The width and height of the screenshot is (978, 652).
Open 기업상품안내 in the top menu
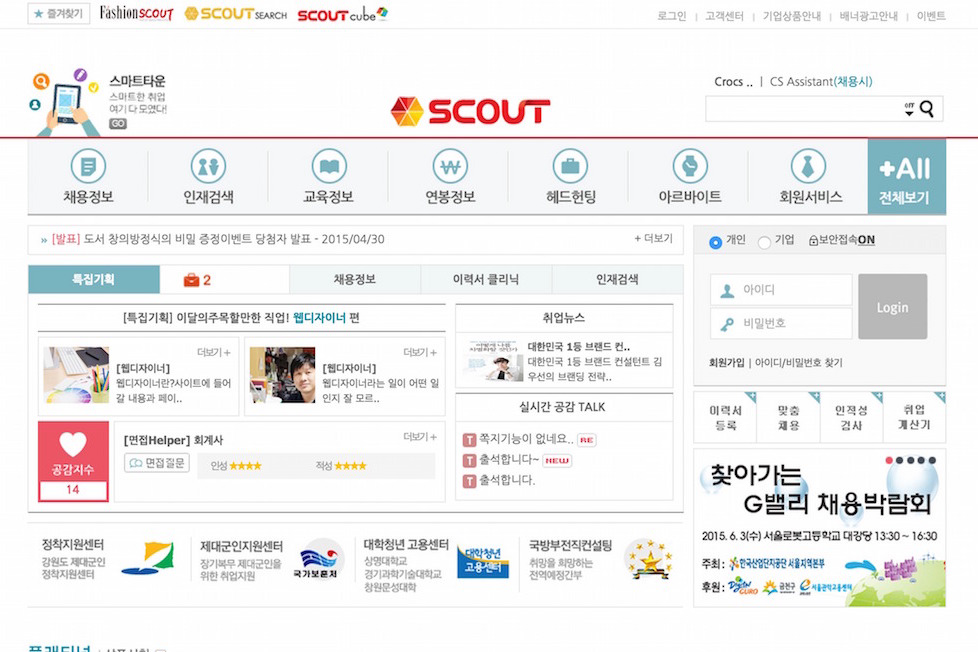[792, 16]
